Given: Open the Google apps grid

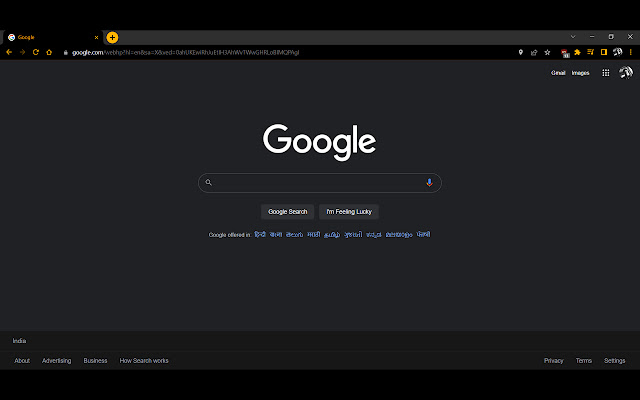Looking at the screenshot, I should pyautogui.click(x=606, y=73).
